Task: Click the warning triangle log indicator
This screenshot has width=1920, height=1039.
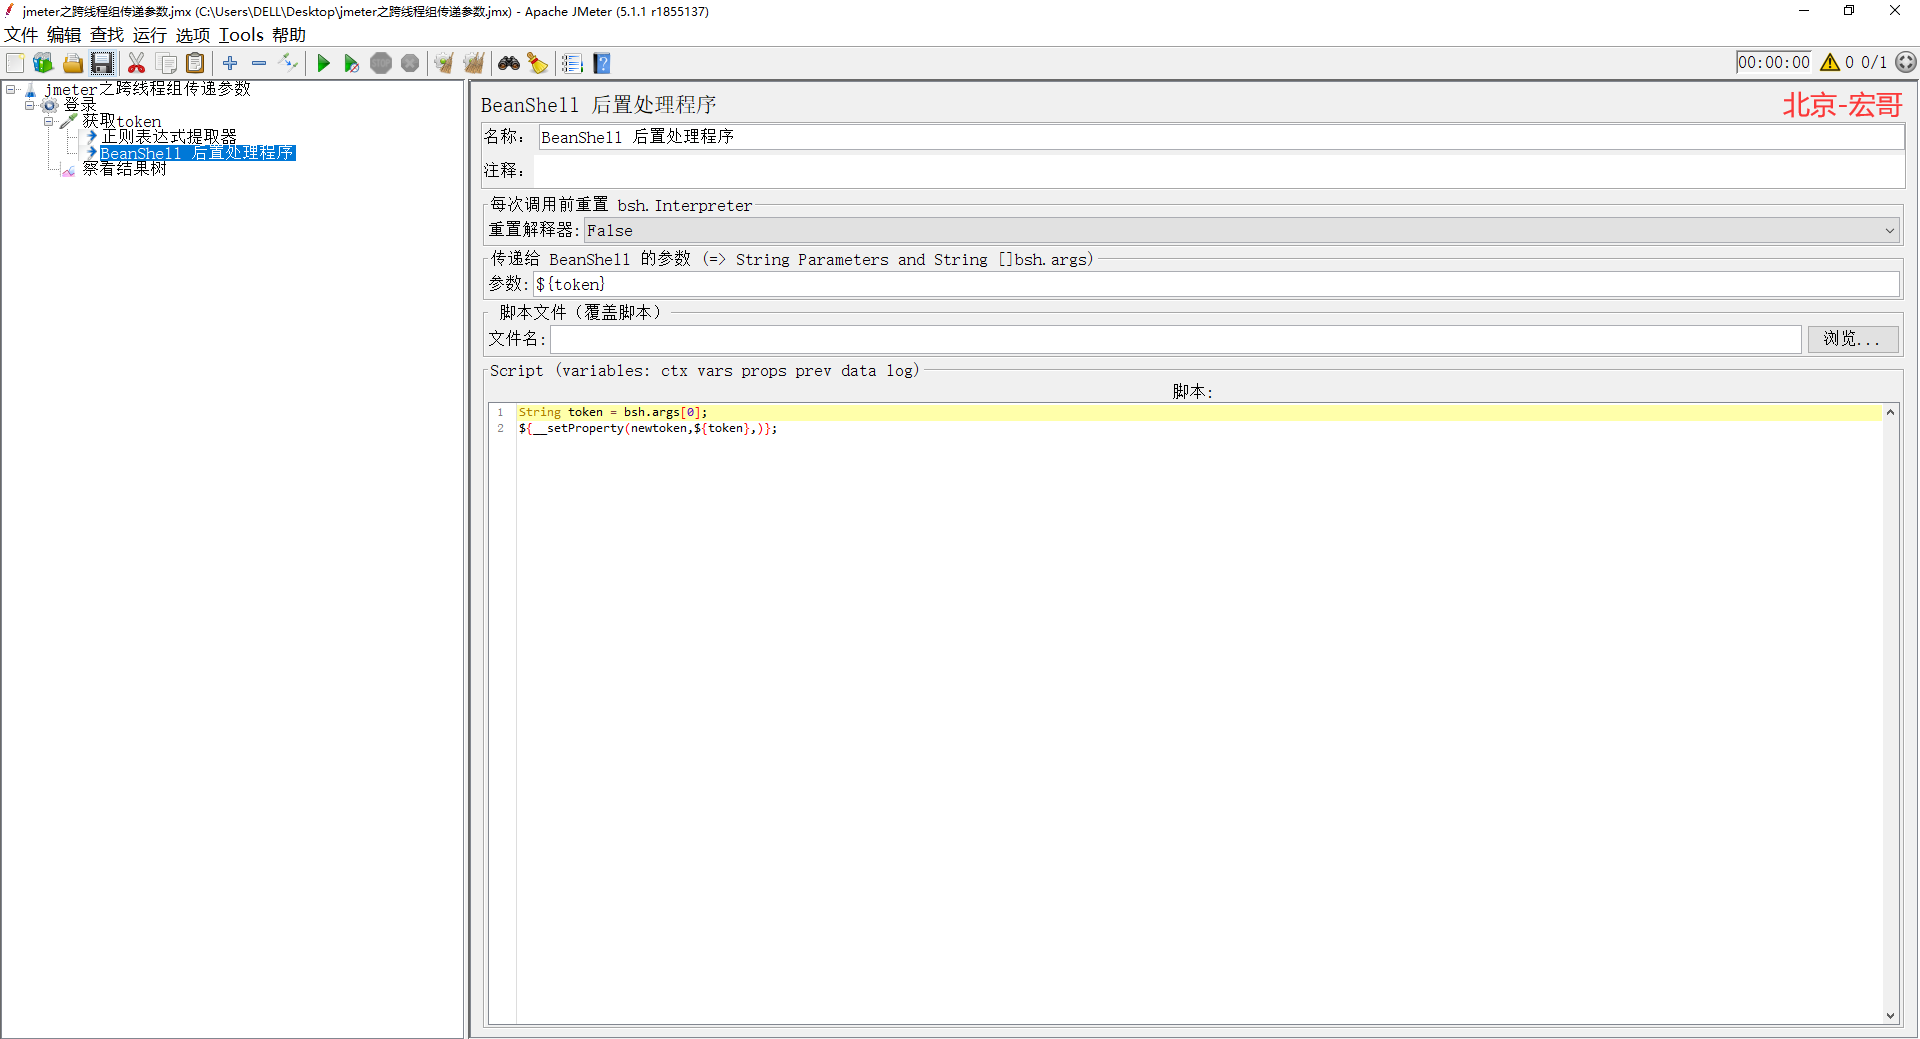Action: [1830, 62]
